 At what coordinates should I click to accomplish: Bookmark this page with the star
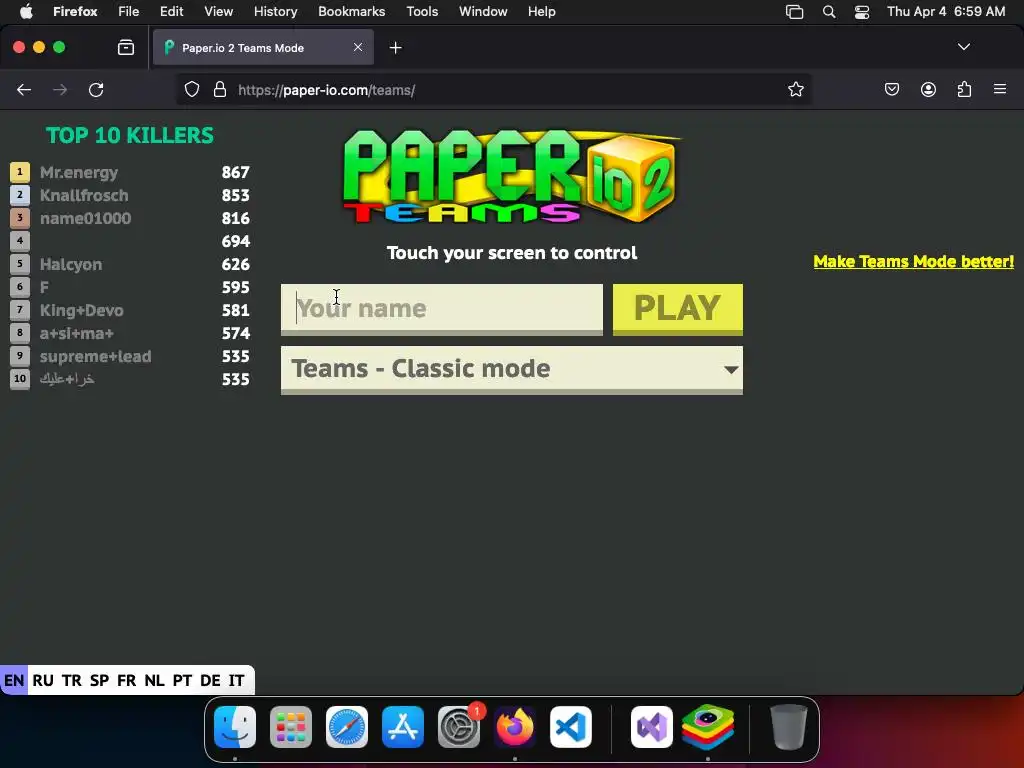tap(795, 89)
